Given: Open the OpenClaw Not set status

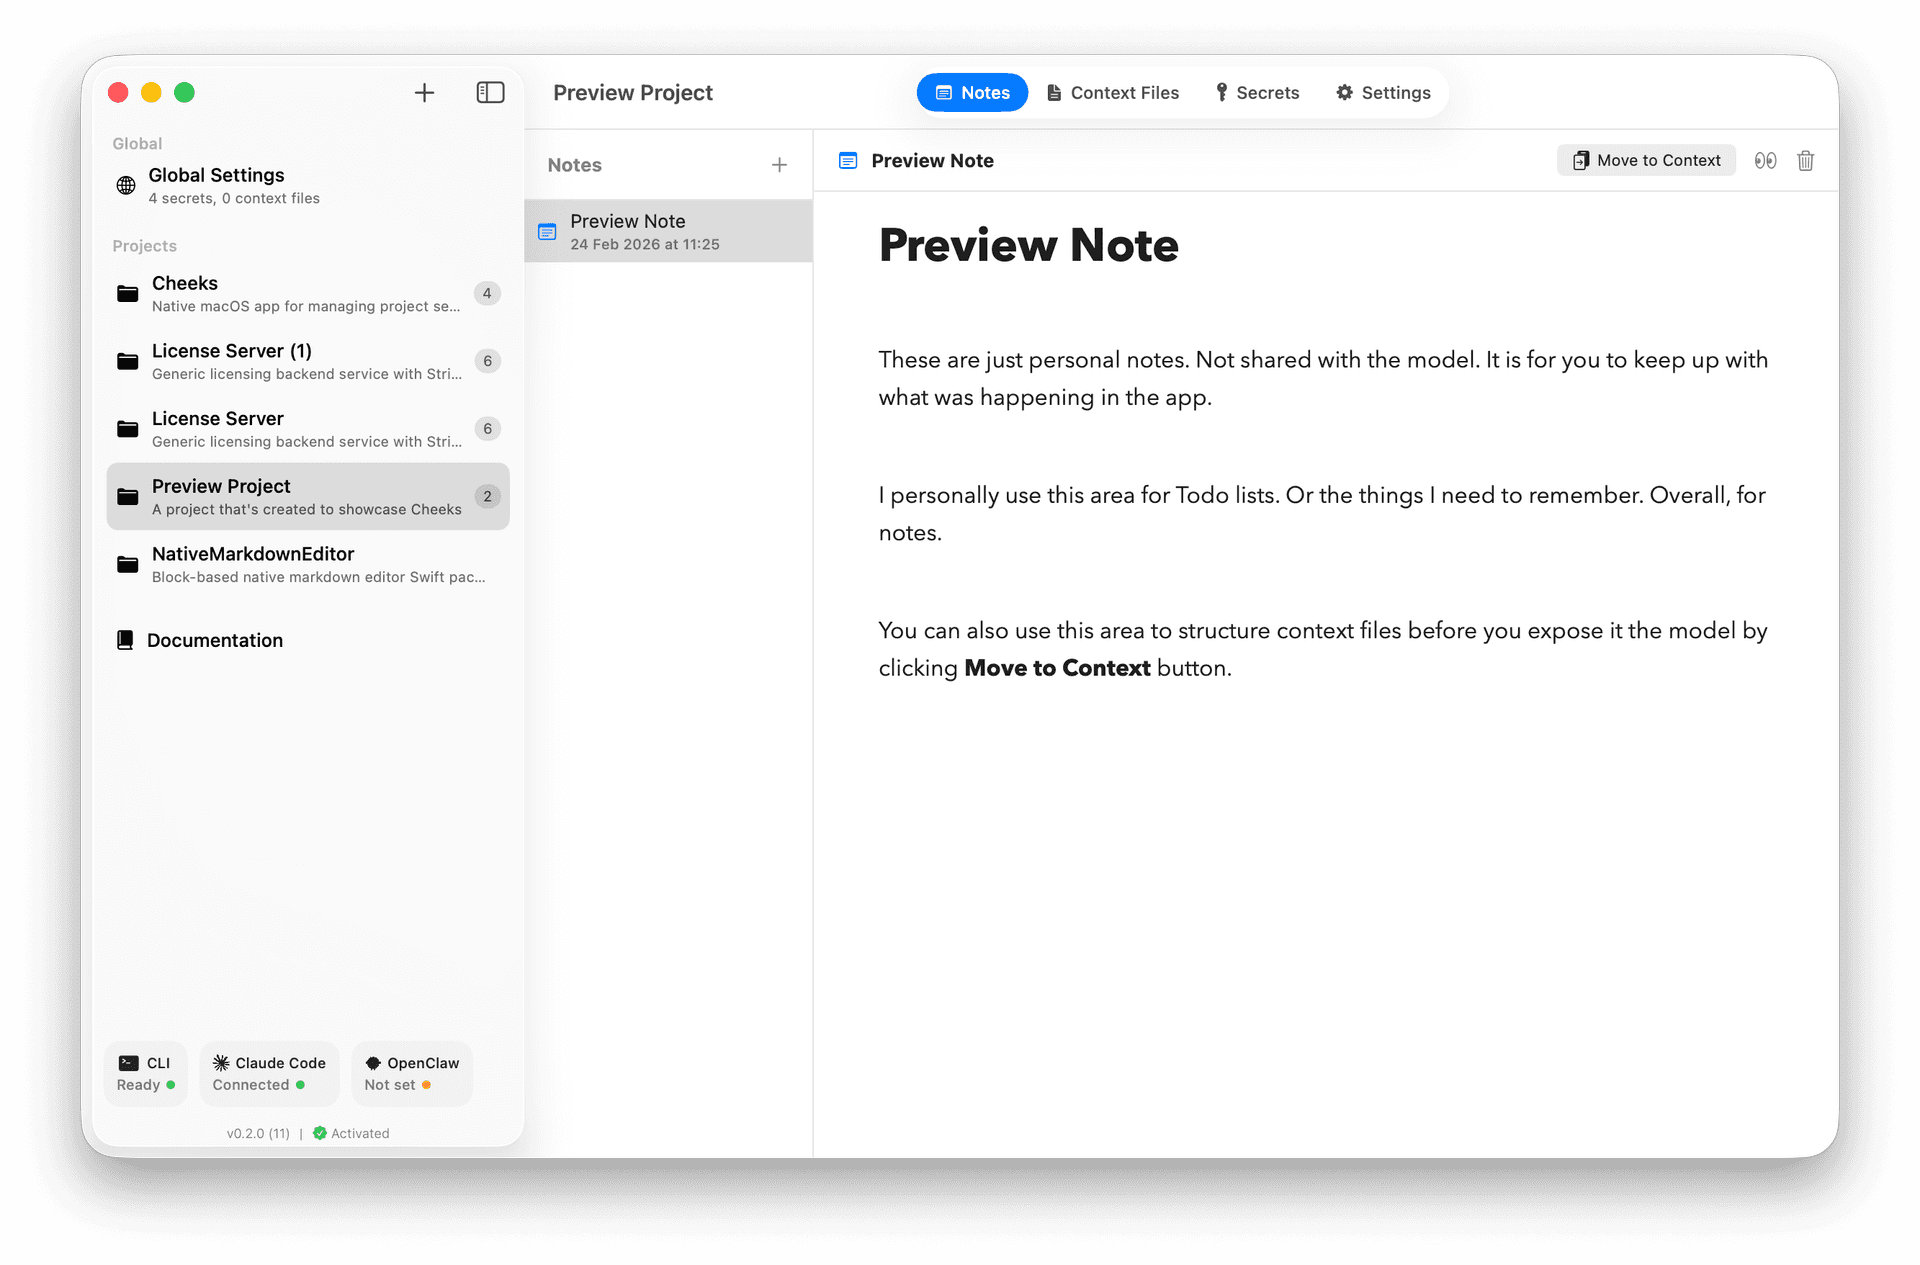Looking at the screenshot, I should coord(411,1074).
